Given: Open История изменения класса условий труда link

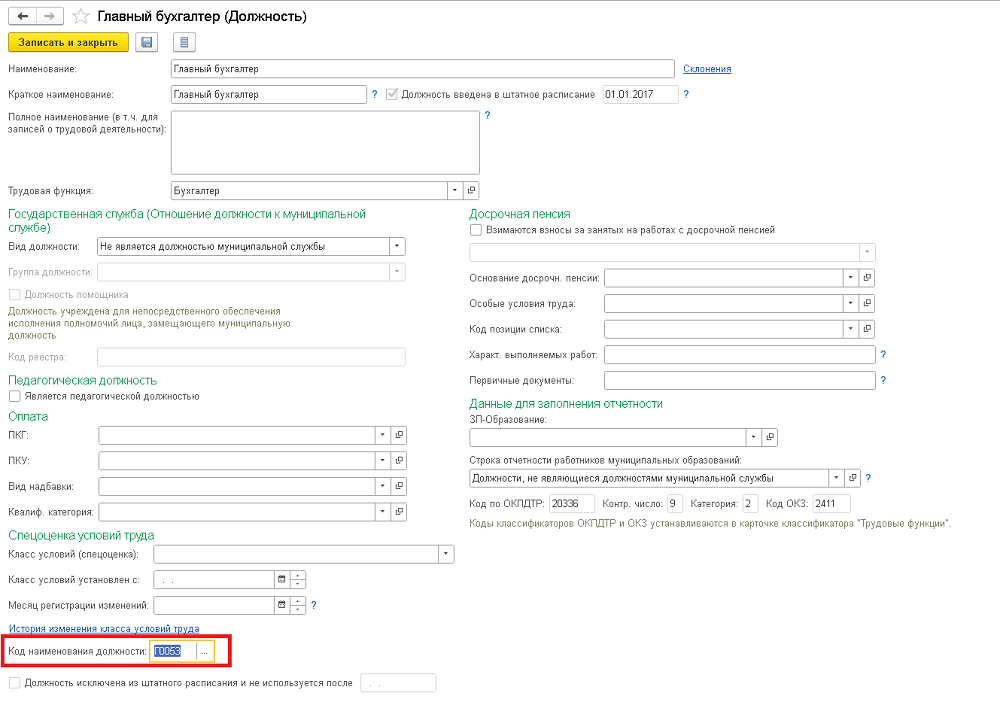Looking at the screenshot, I should (103, 628).
